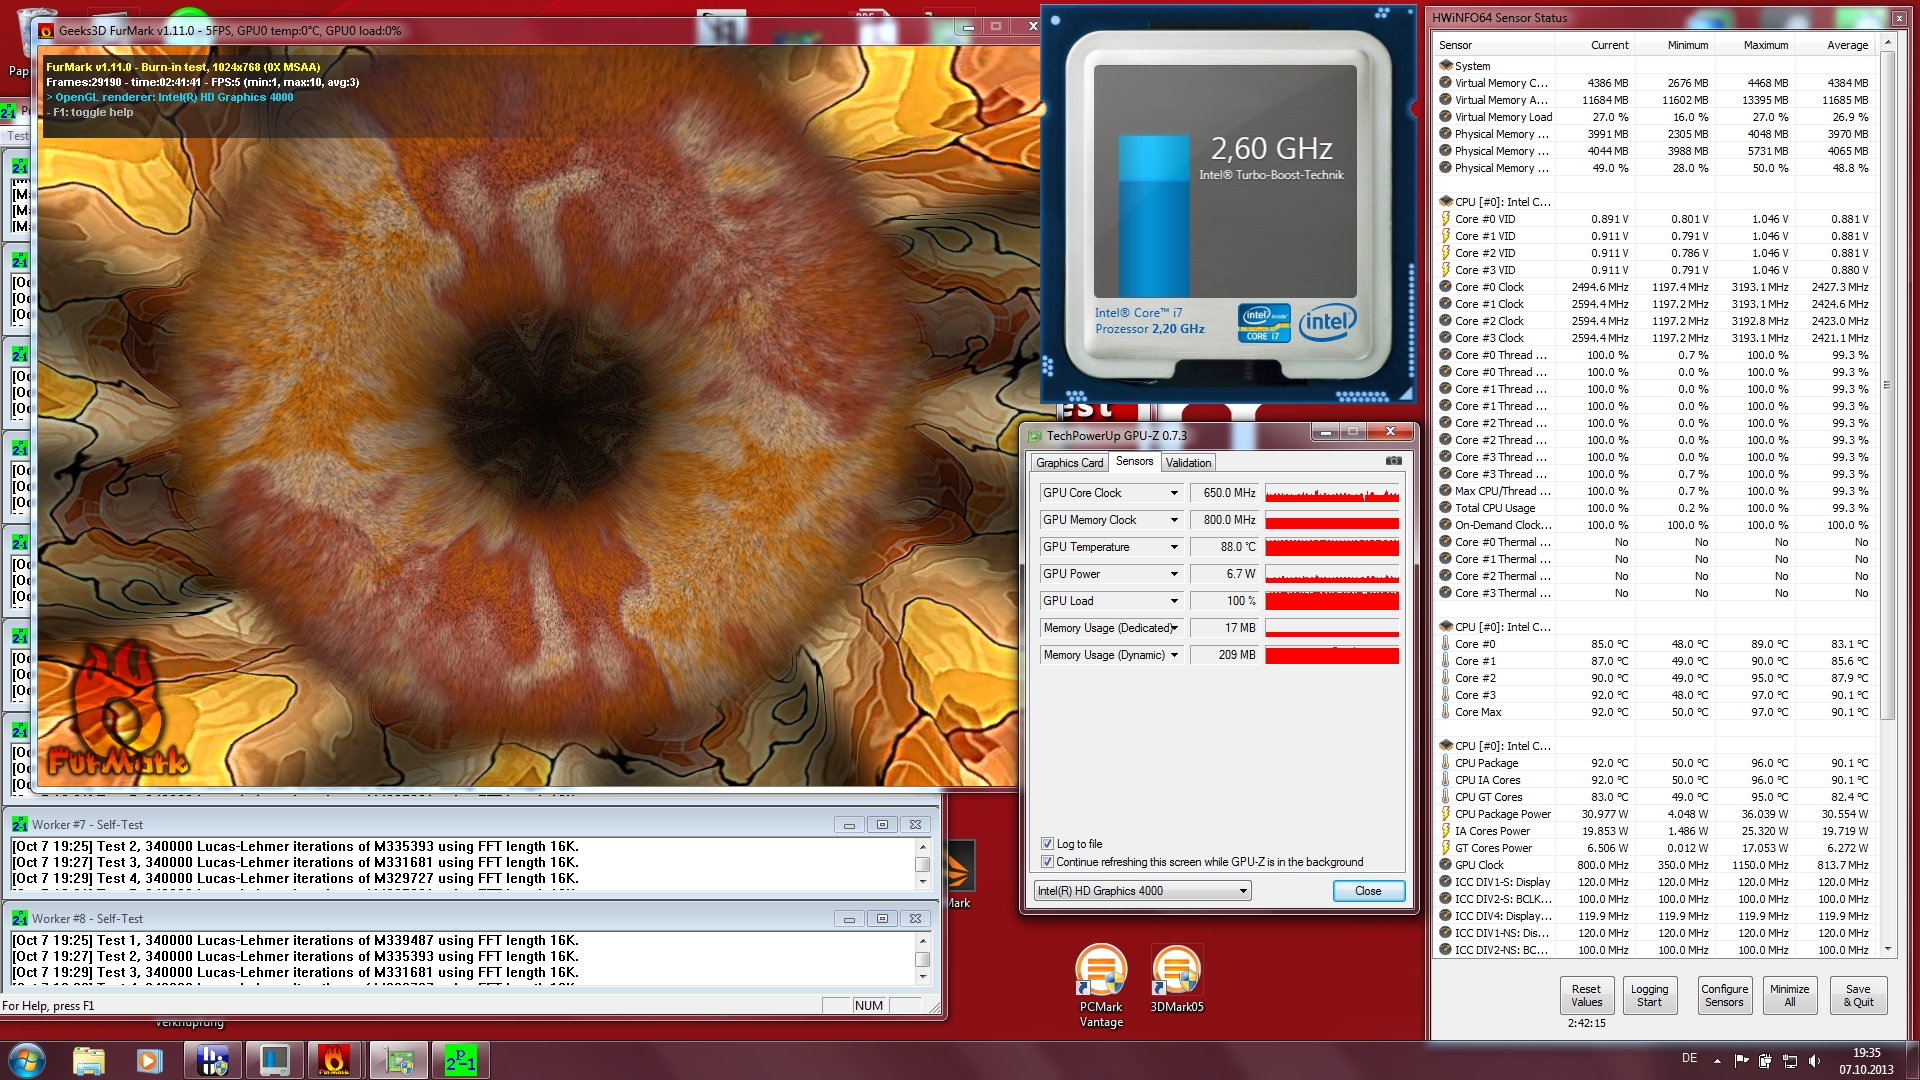Click the thermometer icon beside CPU Package
Screen dimensions: 1920x1080
pyautogui.click(x=1445, y=763)
